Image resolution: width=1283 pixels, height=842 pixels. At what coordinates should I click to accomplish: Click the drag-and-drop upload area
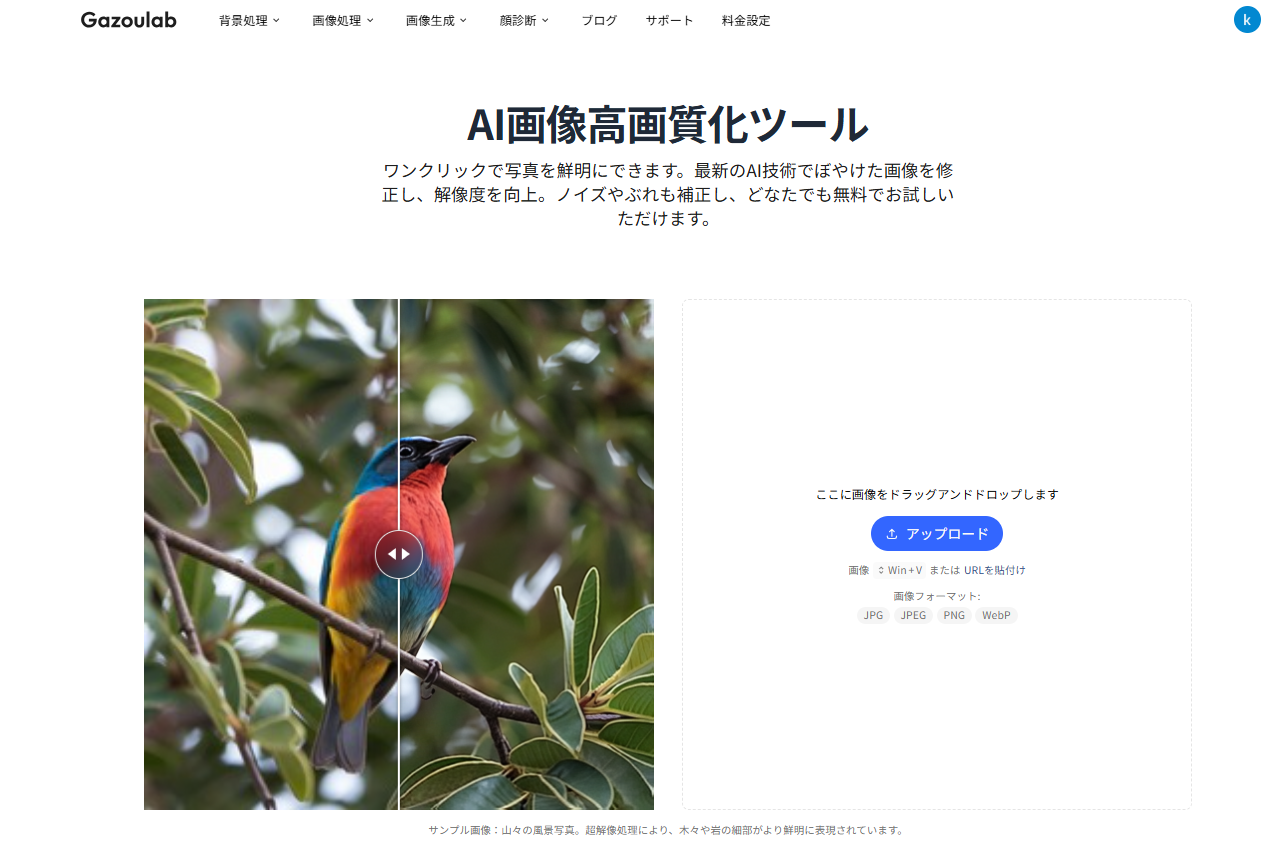[x=937, y=554]
